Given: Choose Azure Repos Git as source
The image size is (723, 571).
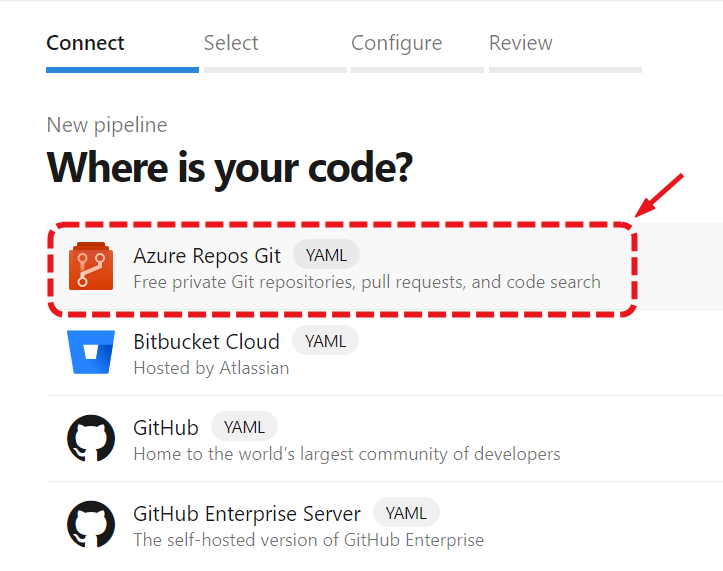Looking at the screenshot, I should (207, 256).
